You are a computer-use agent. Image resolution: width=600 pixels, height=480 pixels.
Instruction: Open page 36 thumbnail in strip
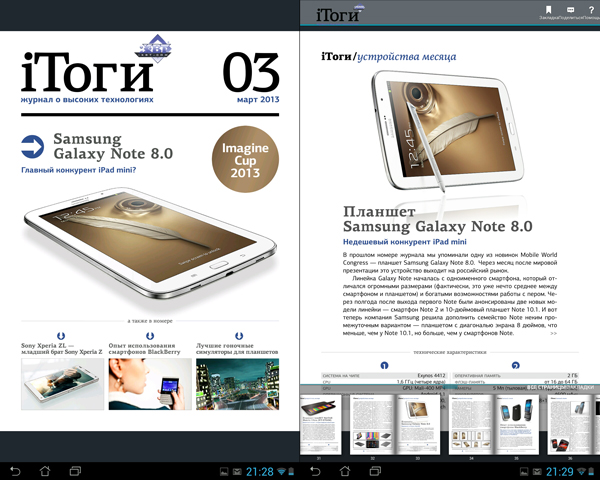point(570,424)
